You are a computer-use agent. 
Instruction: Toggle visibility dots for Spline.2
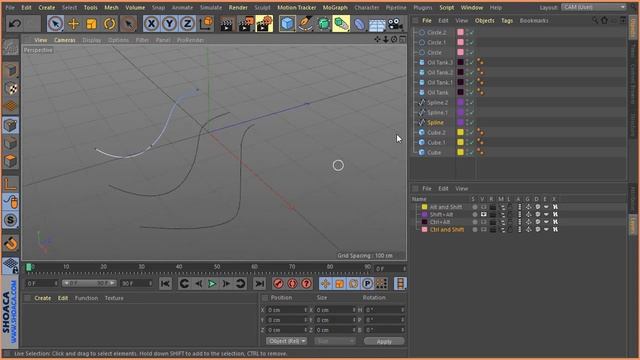pyautogui.click(x=467, y=102)
